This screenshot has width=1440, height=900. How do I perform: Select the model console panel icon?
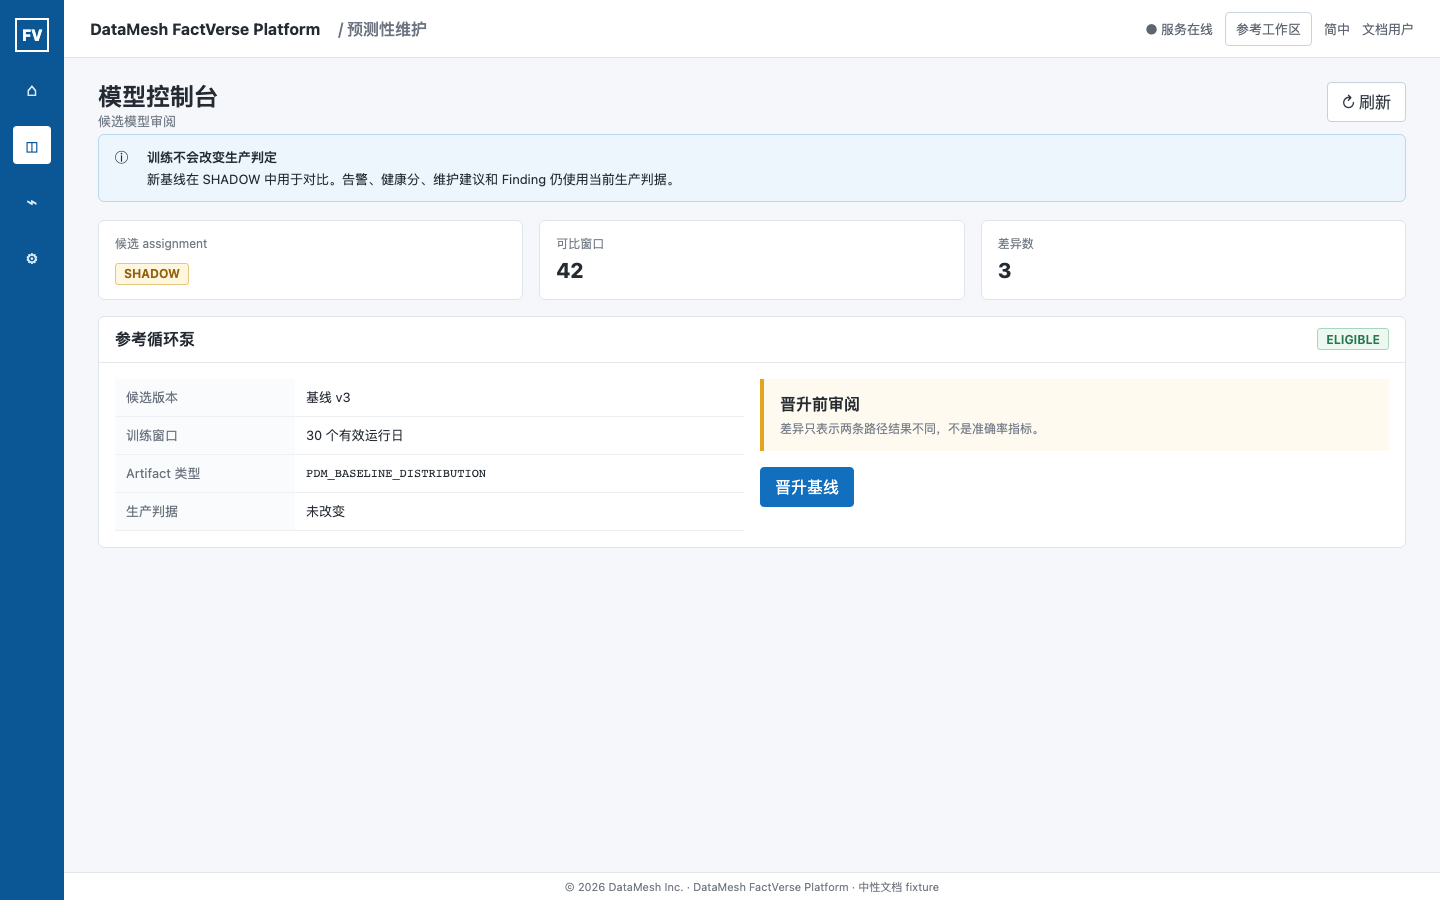pos(32,146)
